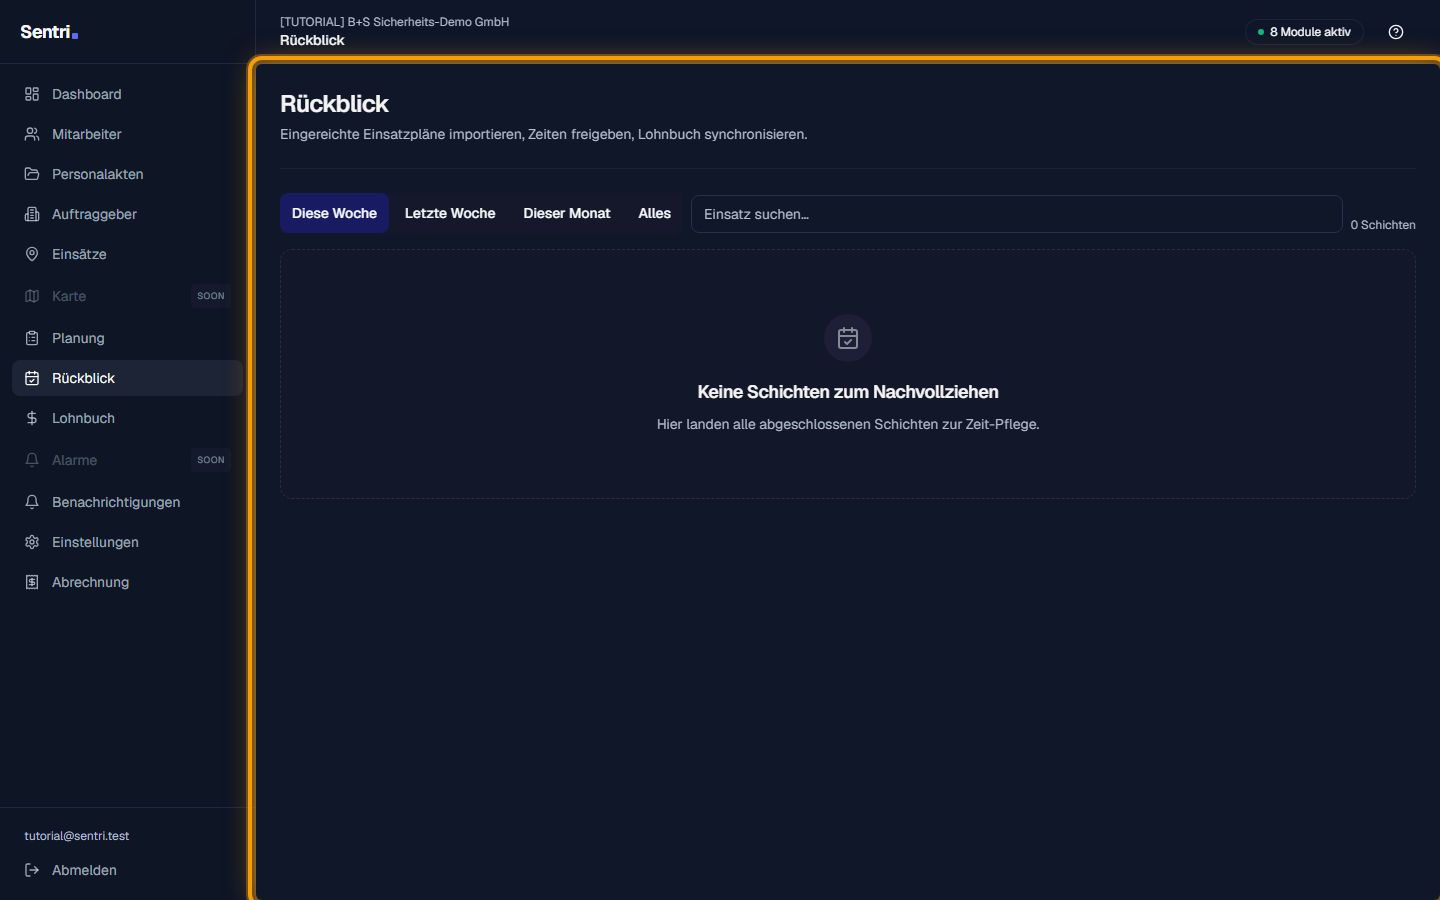This screenshot has height=900, width=1440.
Task: Switch to Dieser Monat tab
Action: (567, 213)
